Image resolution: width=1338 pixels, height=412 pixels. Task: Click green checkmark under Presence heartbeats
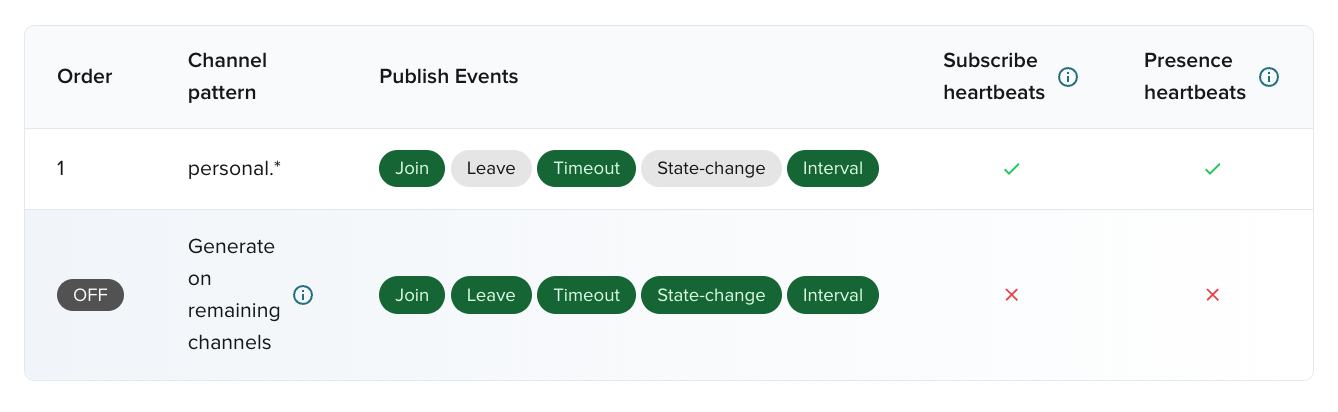click(x=1212, y=169)
